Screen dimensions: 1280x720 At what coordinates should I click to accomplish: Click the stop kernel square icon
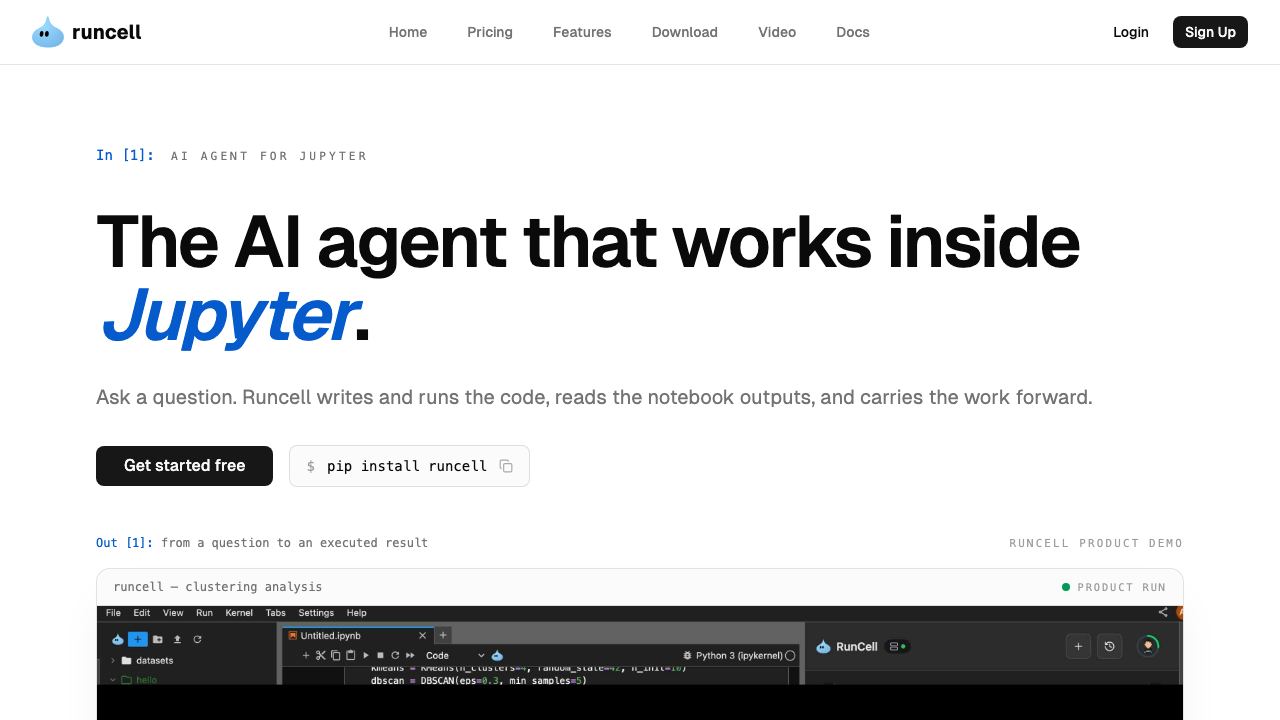[380, 655]
